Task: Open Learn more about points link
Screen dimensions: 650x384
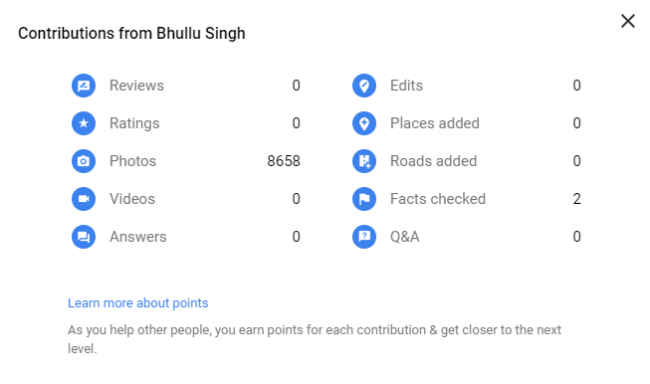Action: pos(138,303)
